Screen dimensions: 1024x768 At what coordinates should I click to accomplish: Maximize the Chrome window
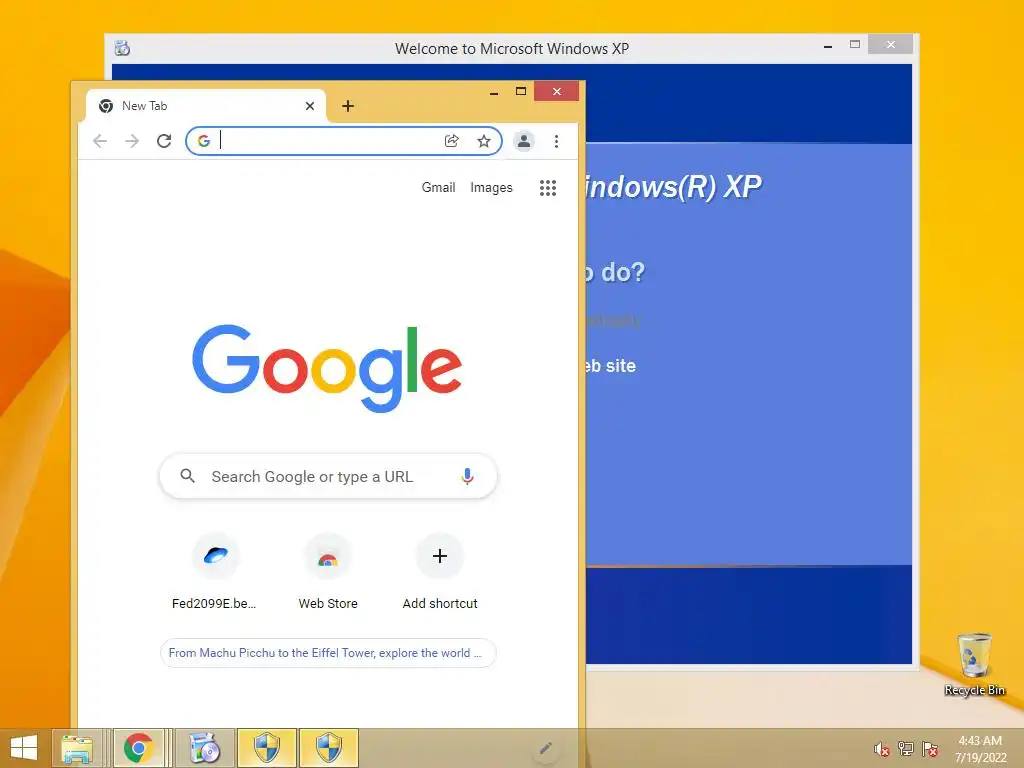click(x=520, y=91)
